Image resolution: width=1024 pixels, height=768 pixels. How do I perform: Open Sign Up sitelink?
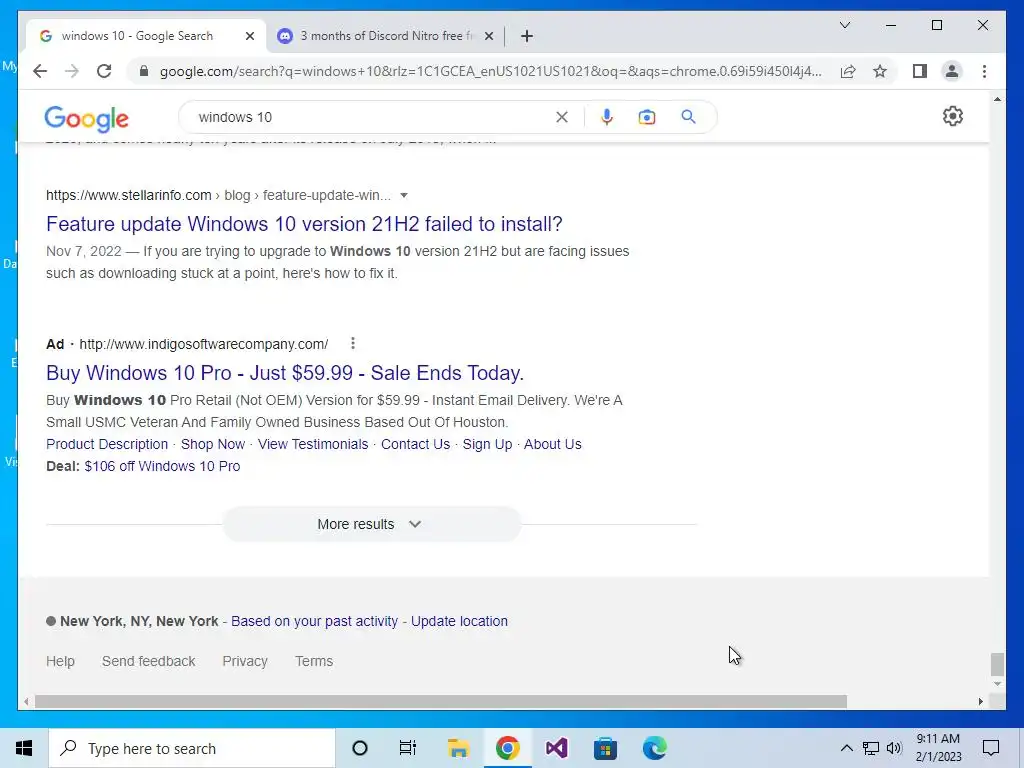487,444
